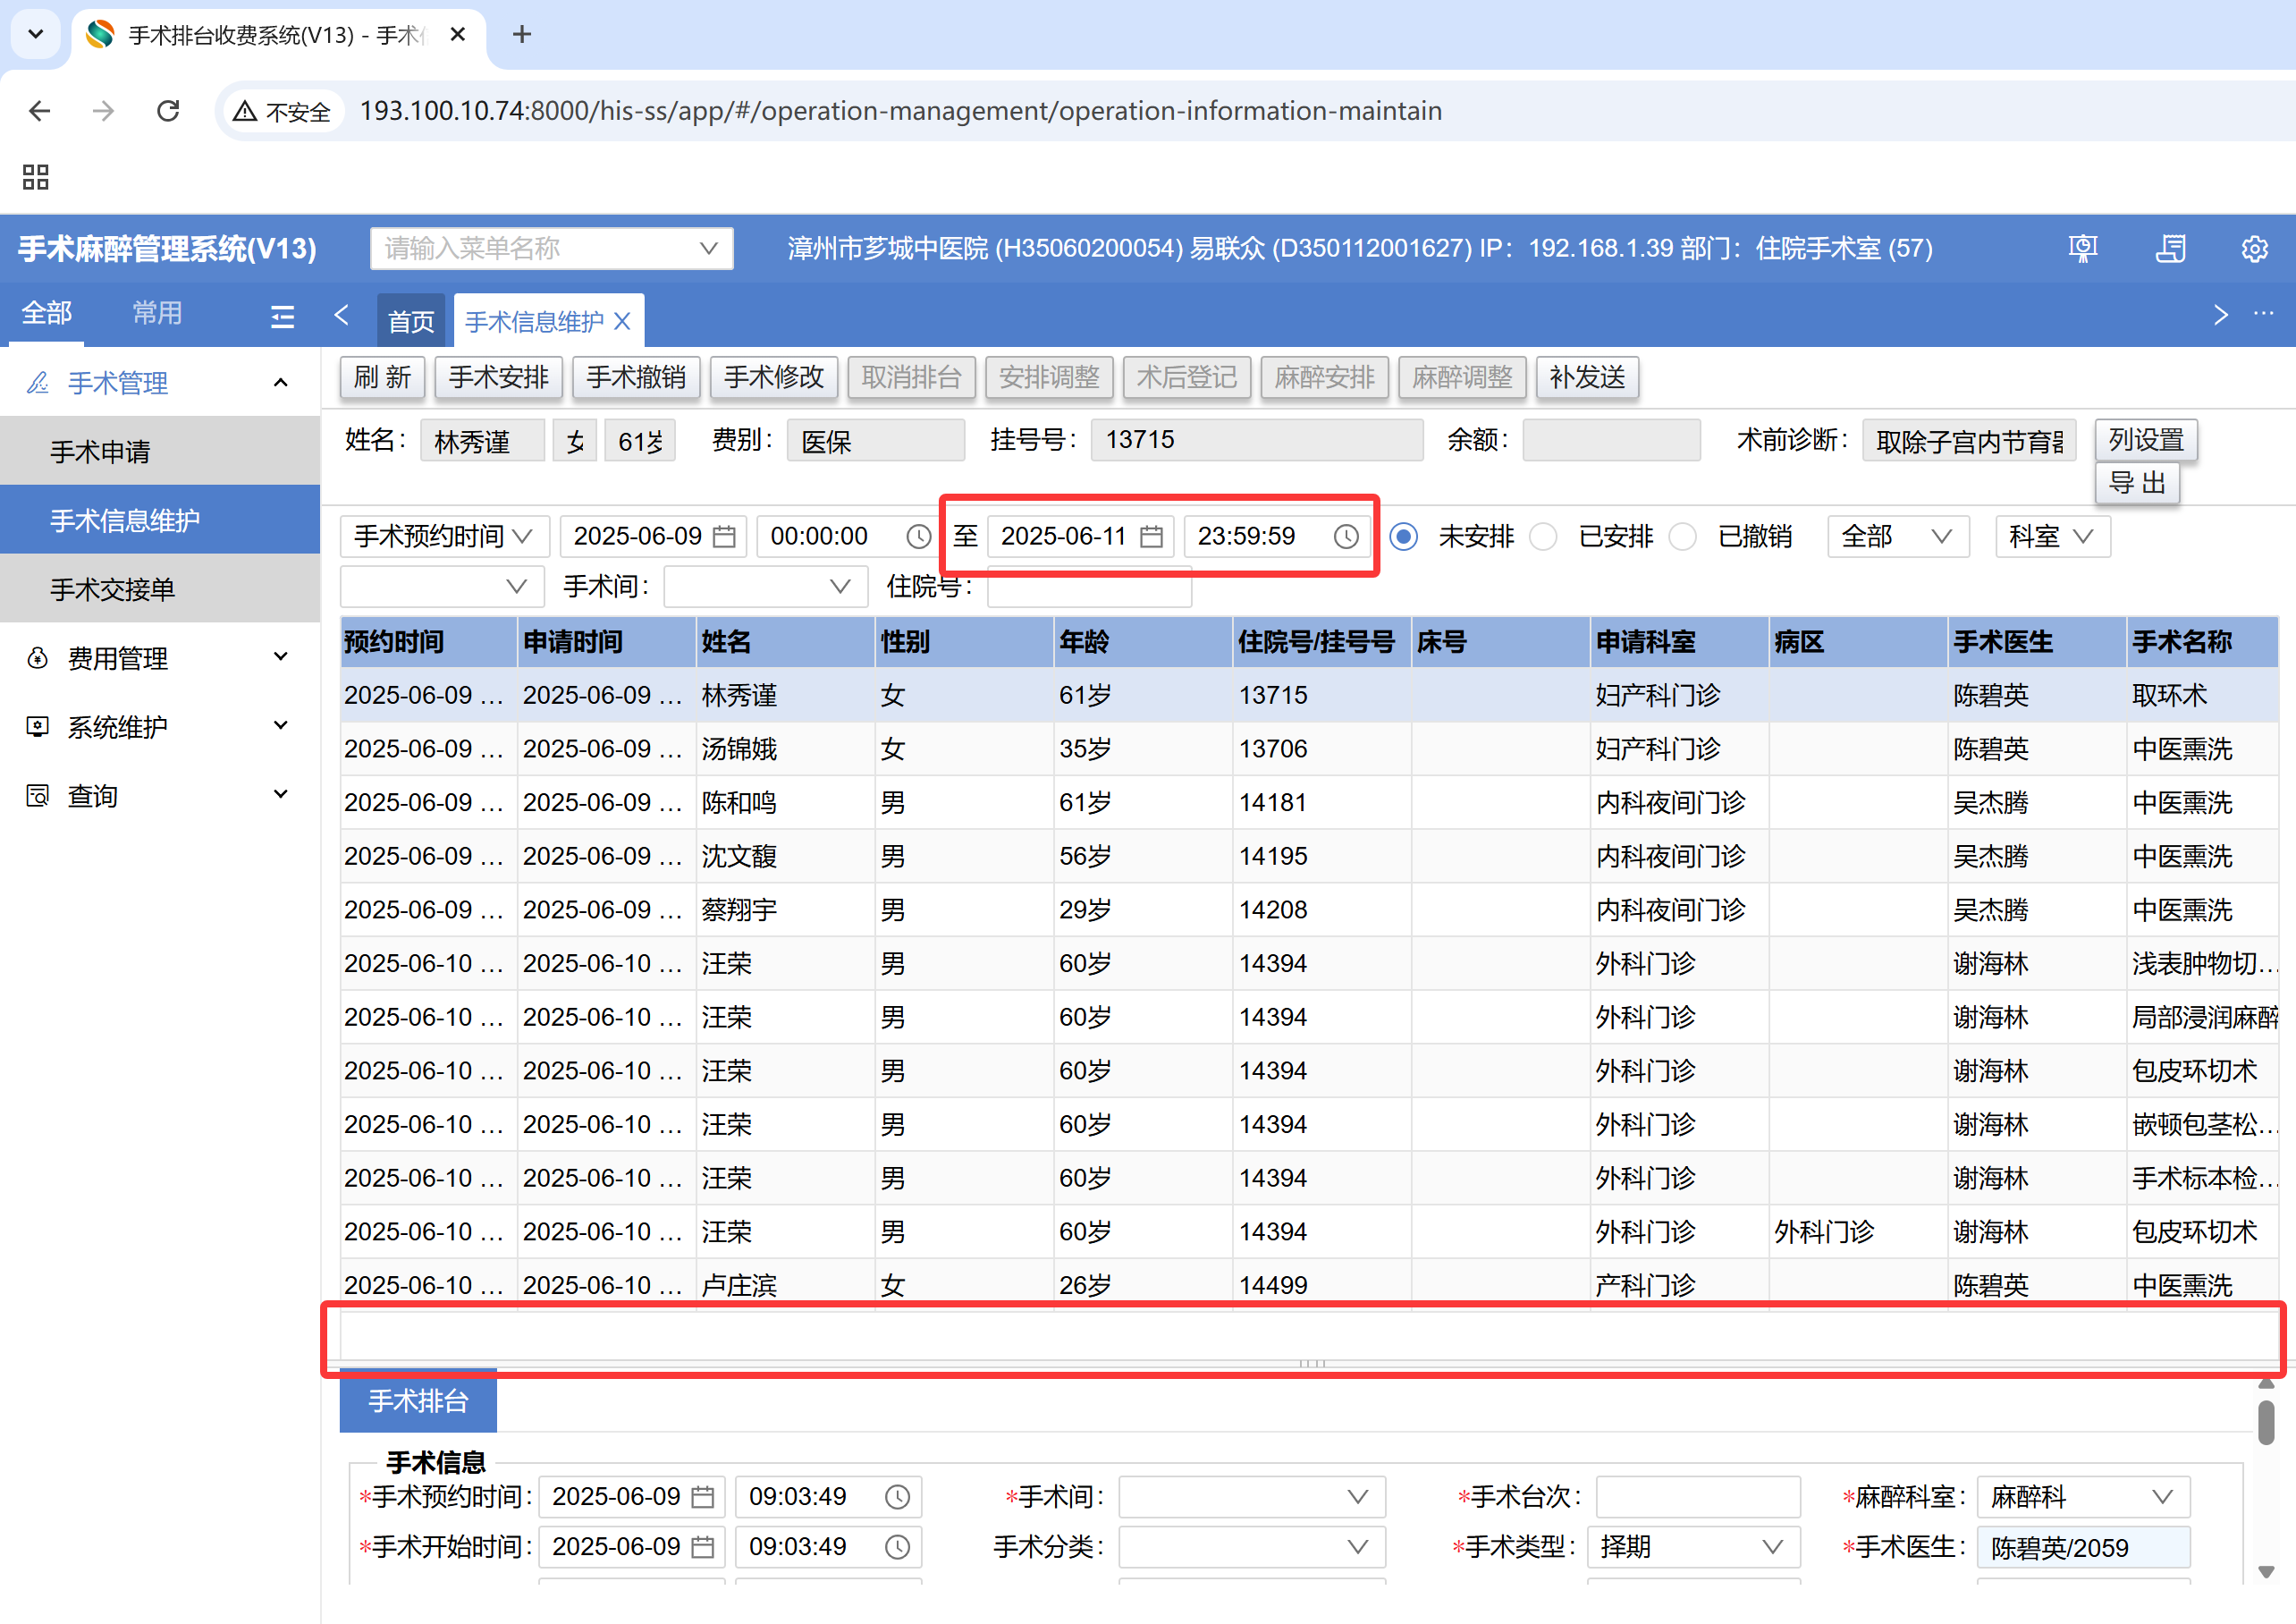Viewport: 2296px width, 1624px height.
Task: Select the 未安排 radio button
Action: tap(1404, 537)
